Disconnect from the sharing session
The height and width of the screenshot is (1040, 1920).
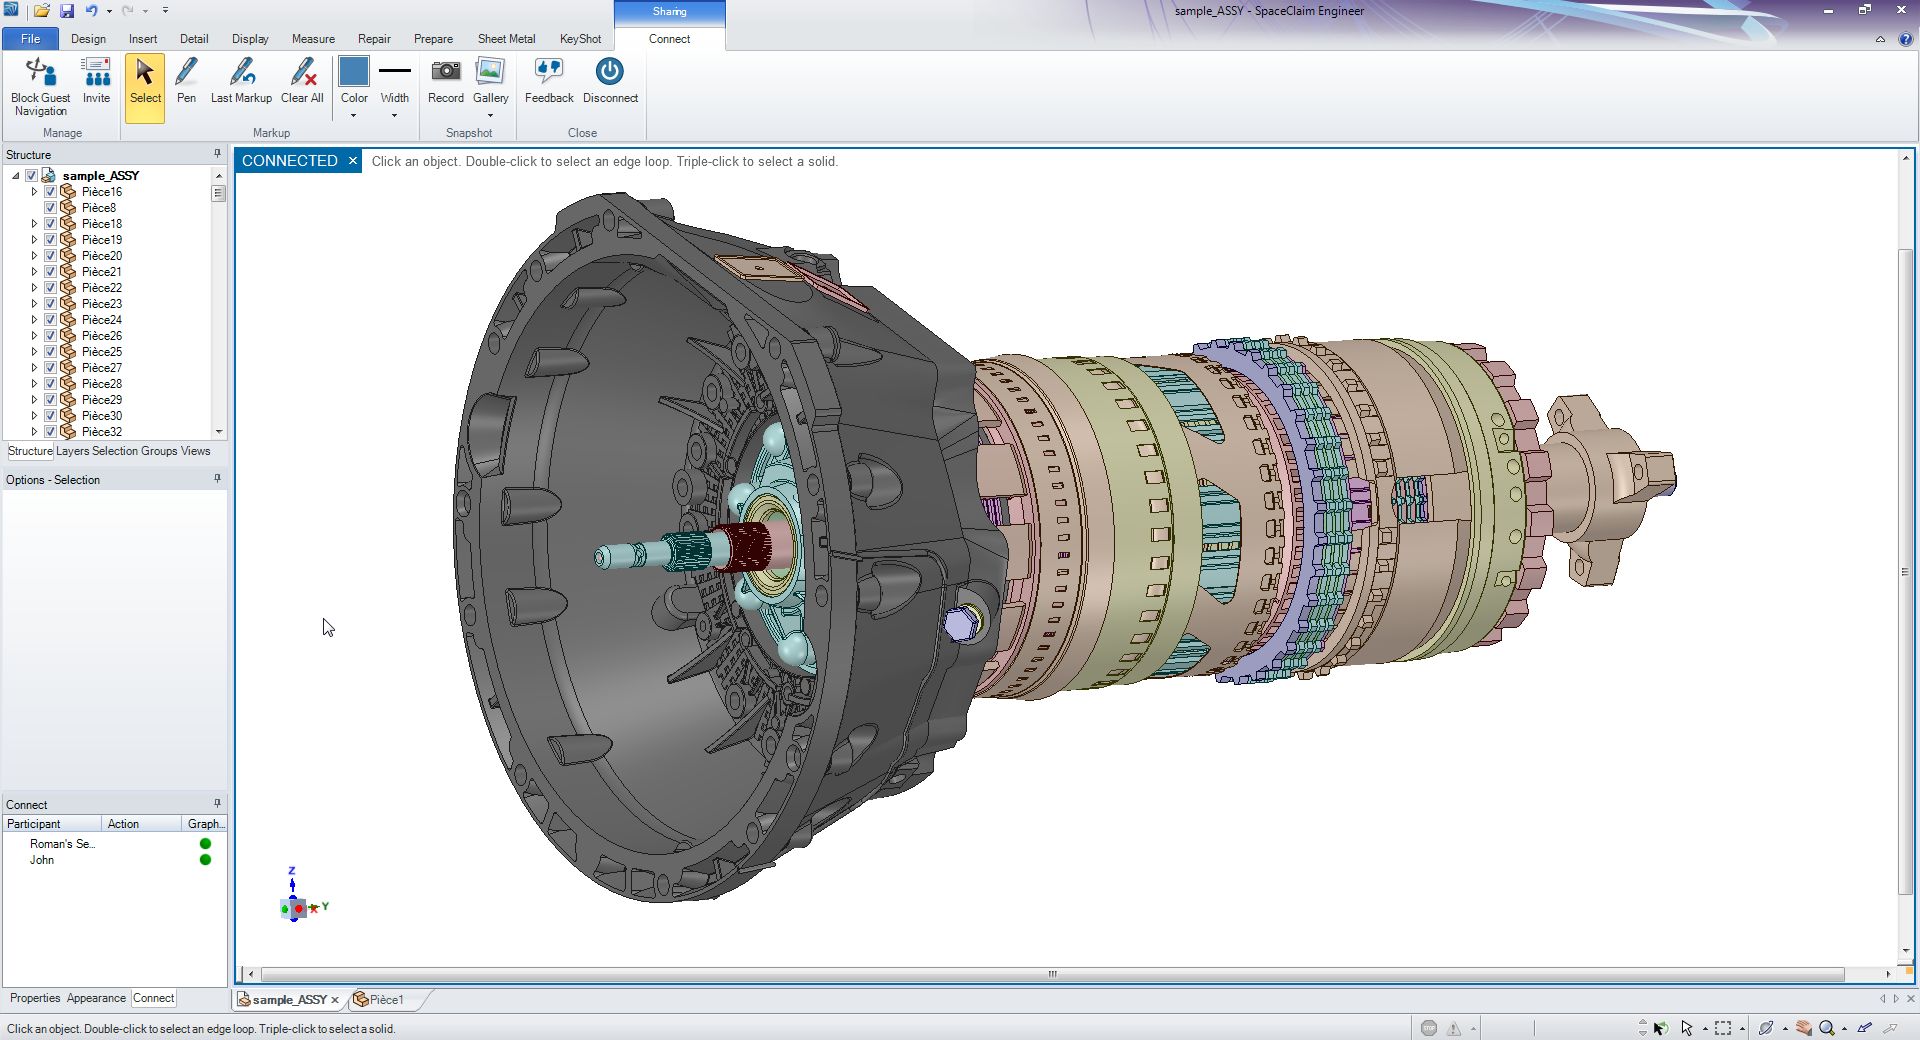(x=610, y=80)
